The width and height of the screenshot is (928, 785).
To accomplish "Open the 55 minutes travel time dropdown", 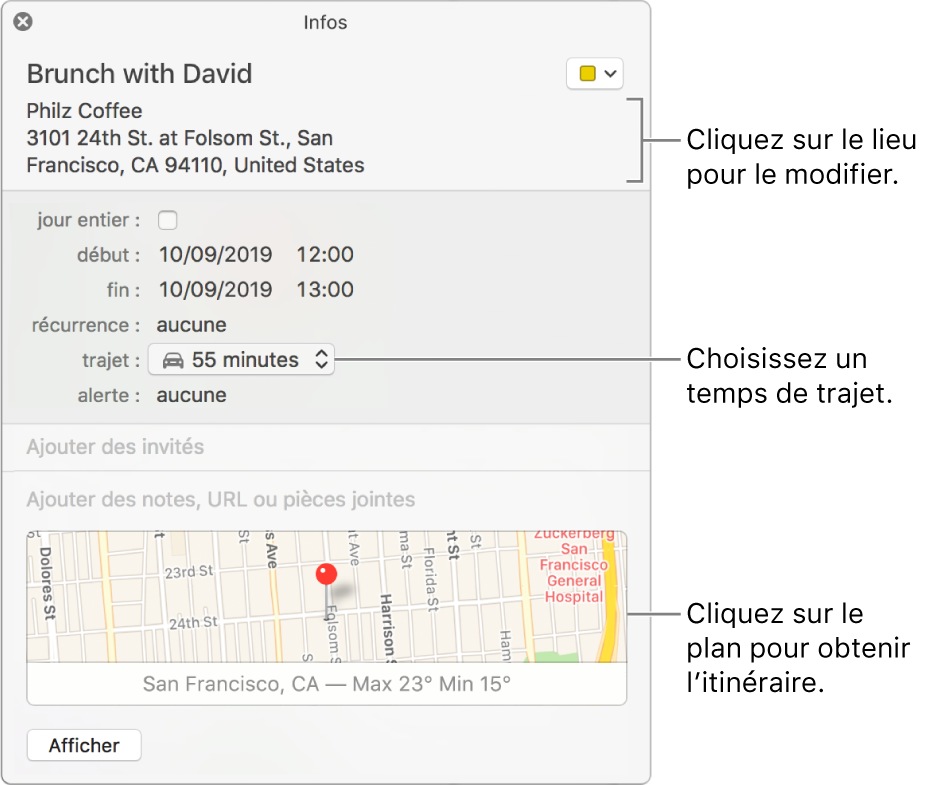I will (240, 359).
